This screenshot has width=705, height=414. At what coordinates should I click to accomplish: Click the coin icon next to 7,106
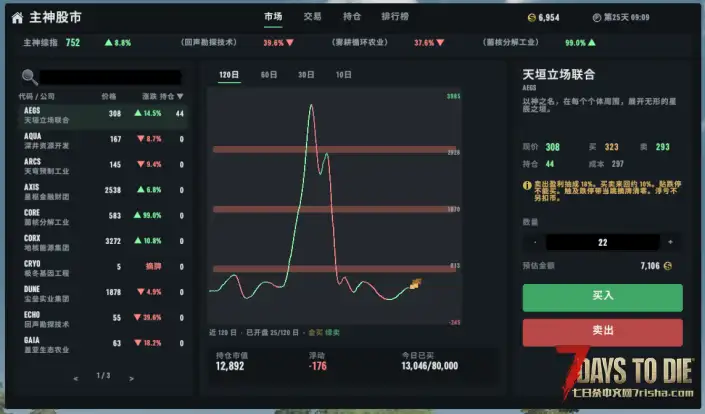point(668,266)
